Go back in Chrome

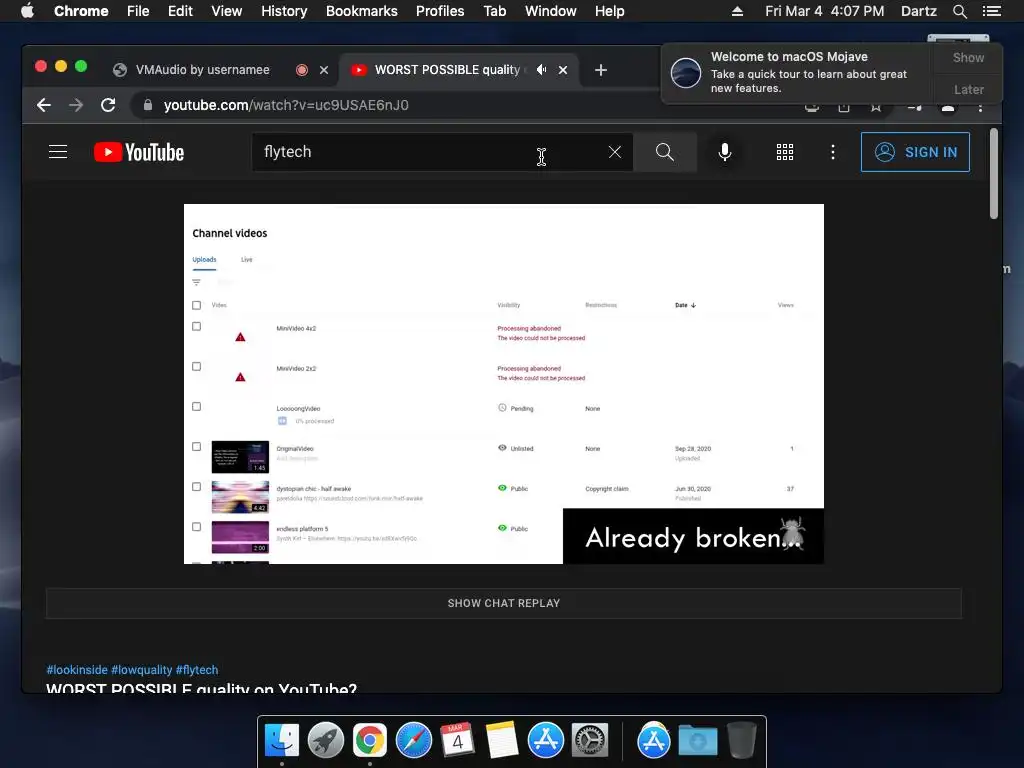tap(44, 105)
